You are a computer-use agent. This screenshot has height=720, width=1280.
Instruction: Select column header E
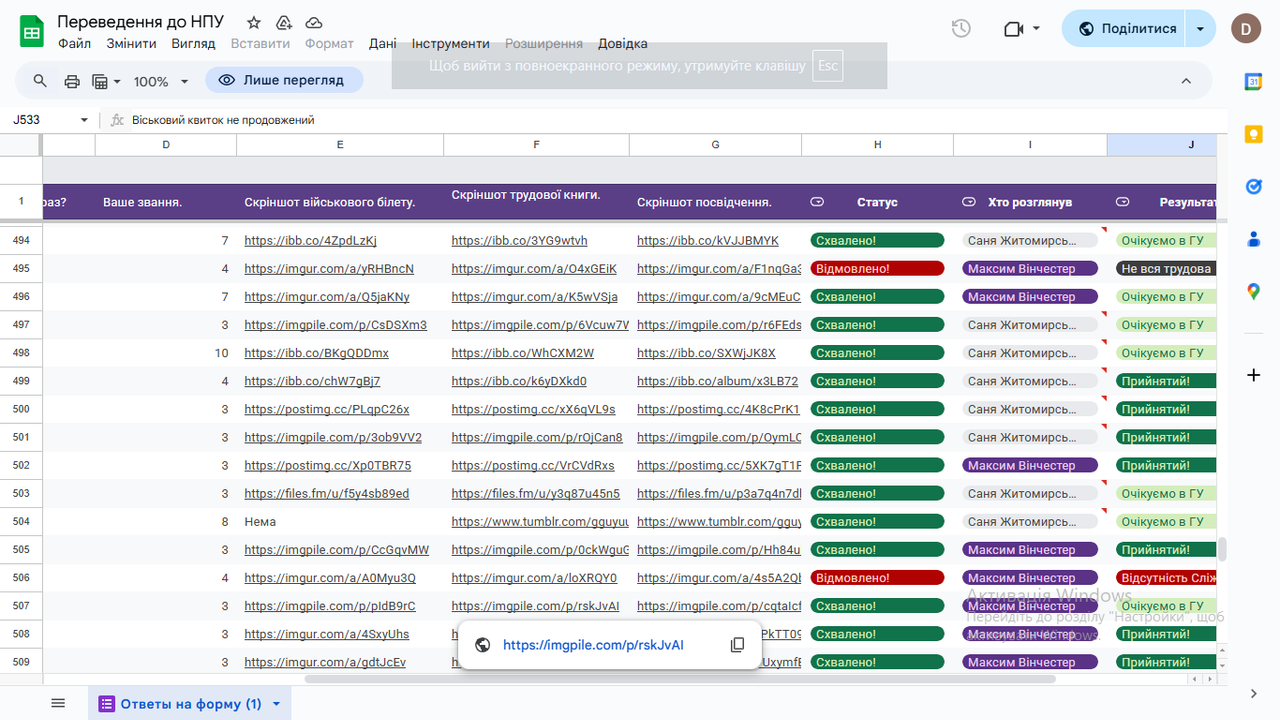pyautogui.click(x=340, y=145)
